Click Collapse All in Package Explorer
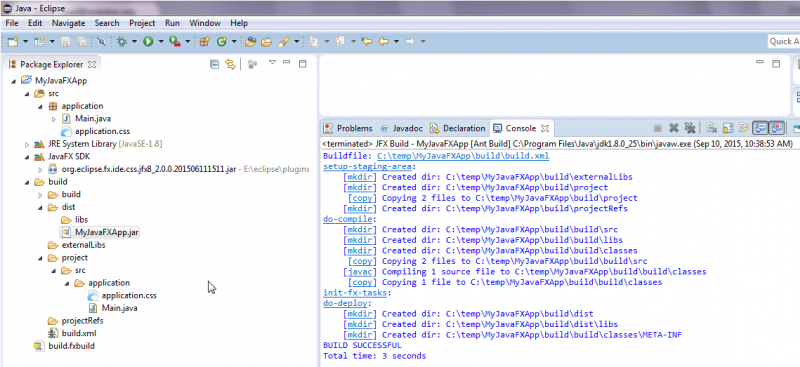The height and width of the screenshot is (367, 800). [x=215, y=64]
